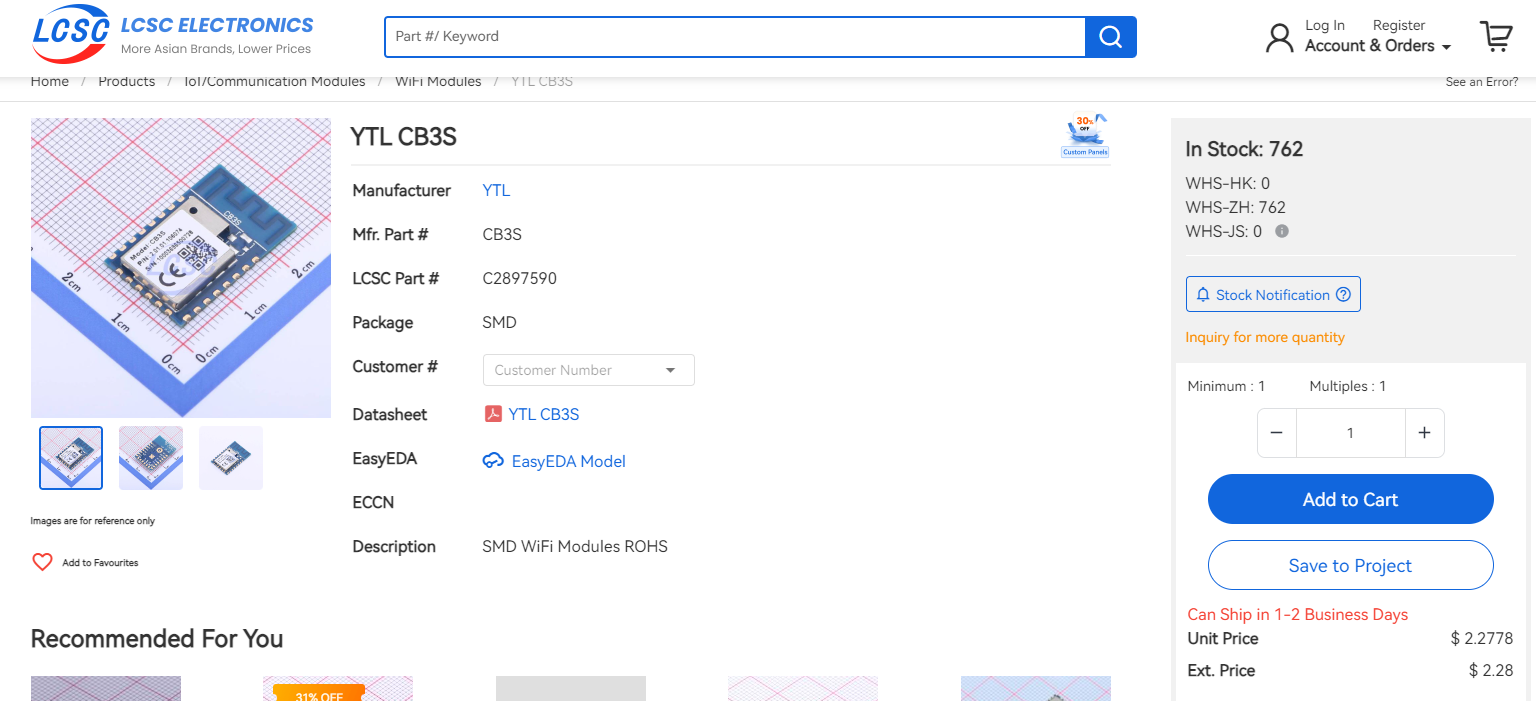The height and width of the screenshot is (701, 1536).
Task: Click the Recommended For You heading
Action: pos(157,638)
